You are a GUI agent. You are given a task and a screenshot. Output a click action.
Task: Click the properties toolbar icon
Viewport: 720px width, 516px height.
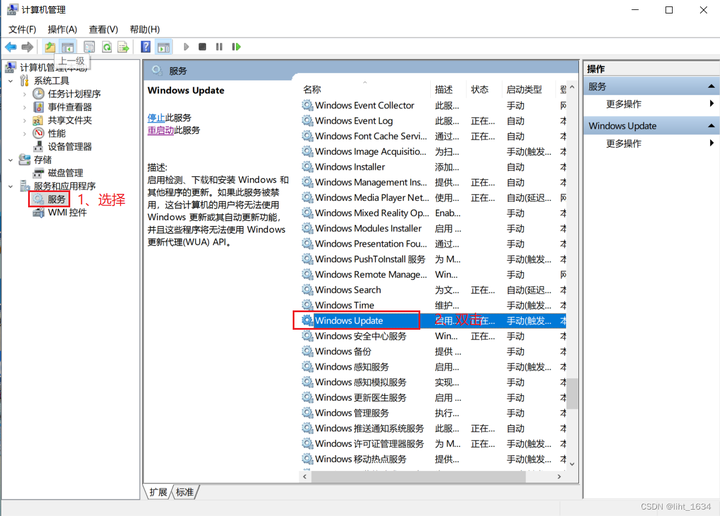(x=89, y=47)
